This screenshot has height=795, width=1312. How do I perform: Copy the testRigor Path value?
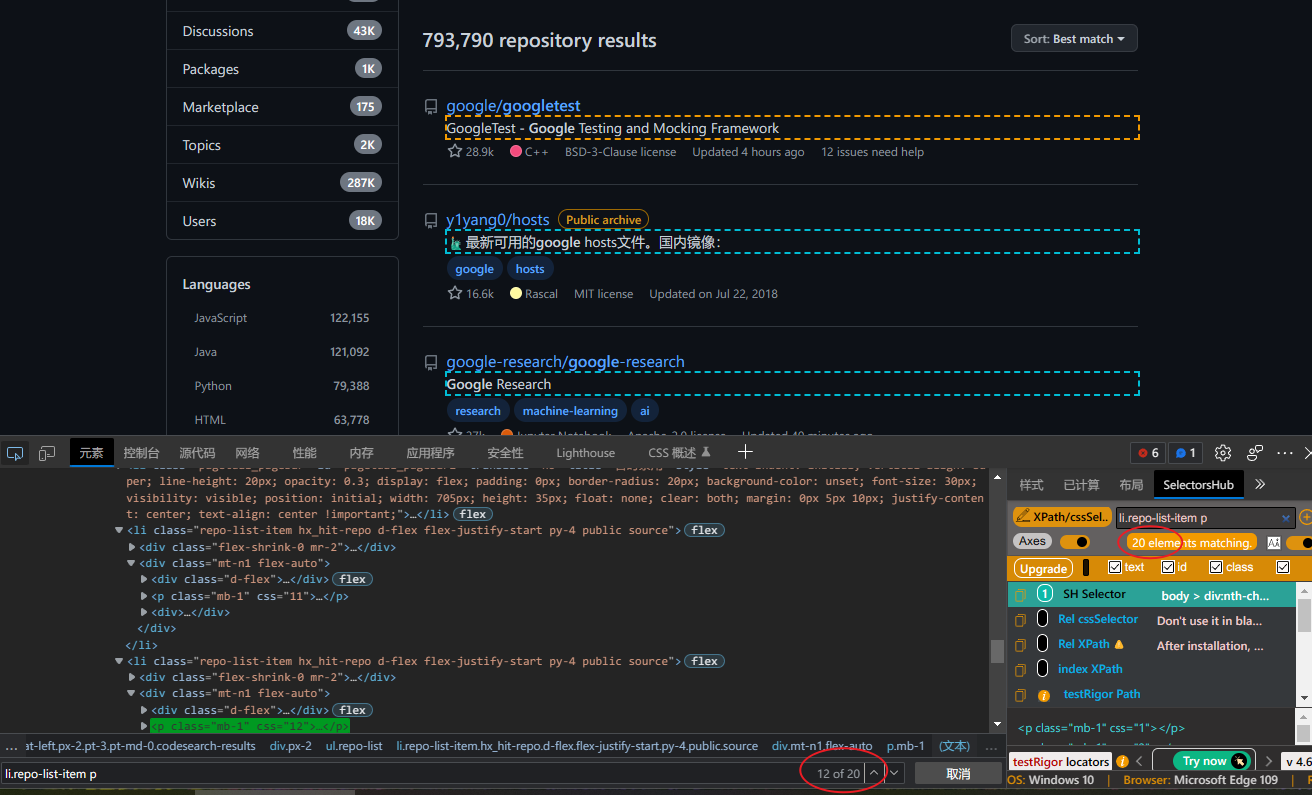coord(1020,695)
